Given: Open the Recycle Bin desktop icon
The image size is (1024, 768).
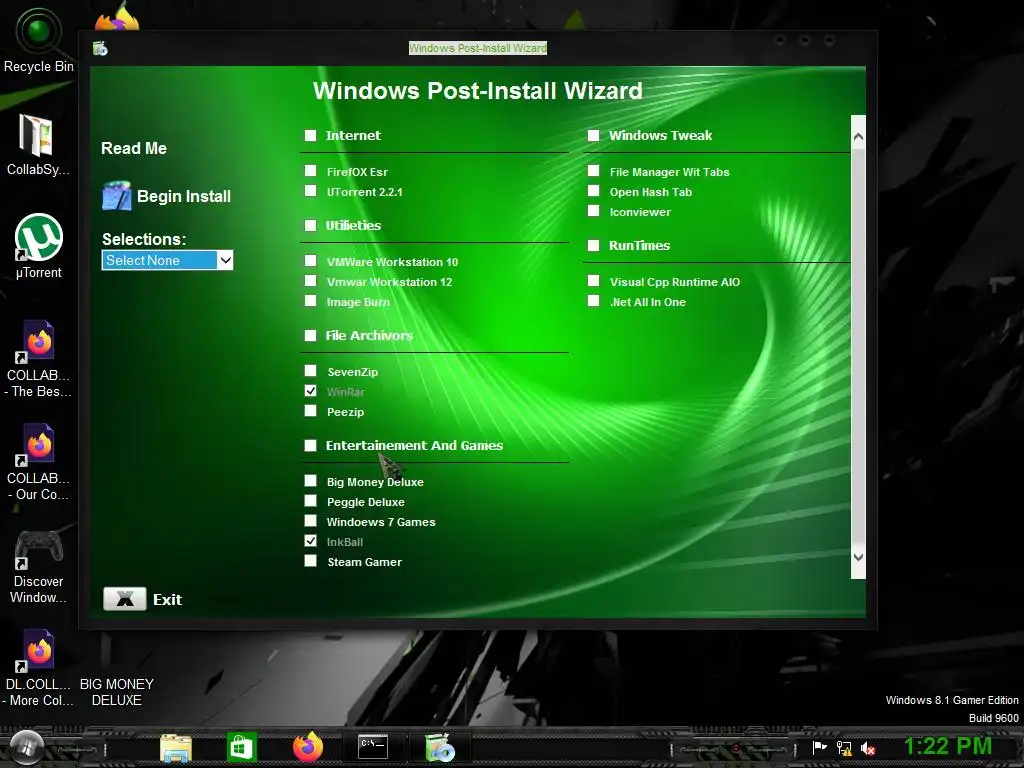Looking at the screenshot, I should (x=39, y=40).
